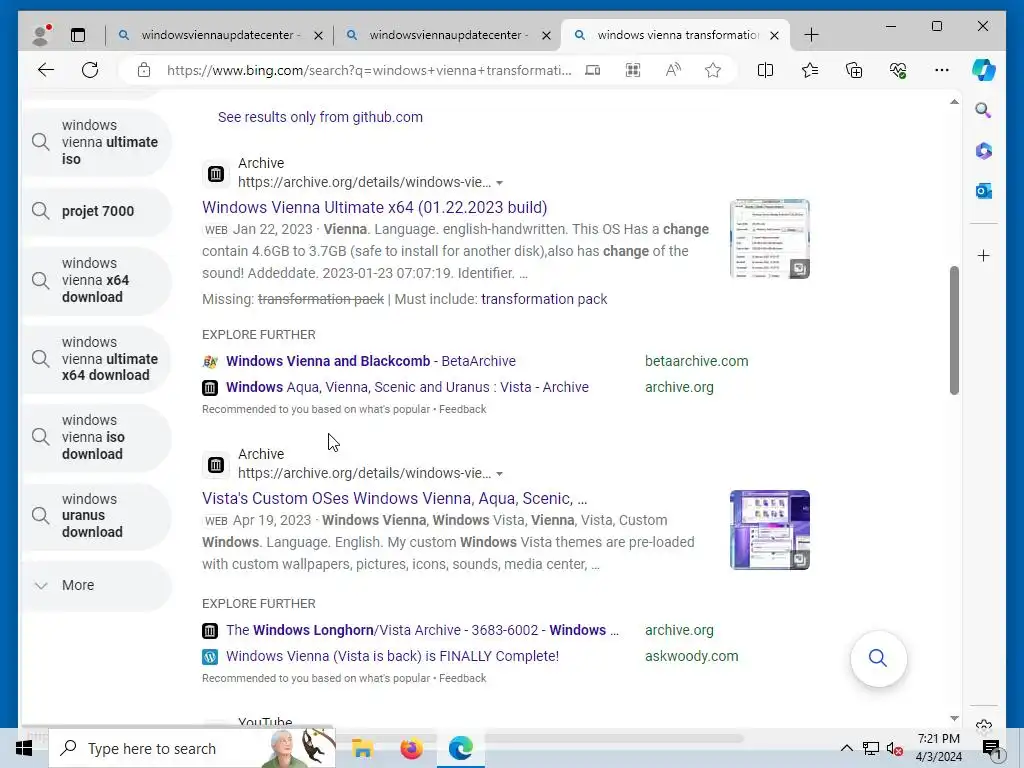1024x768 pixels.
Task: Click the address bar URL field
Action: click(x=369, y=70)
